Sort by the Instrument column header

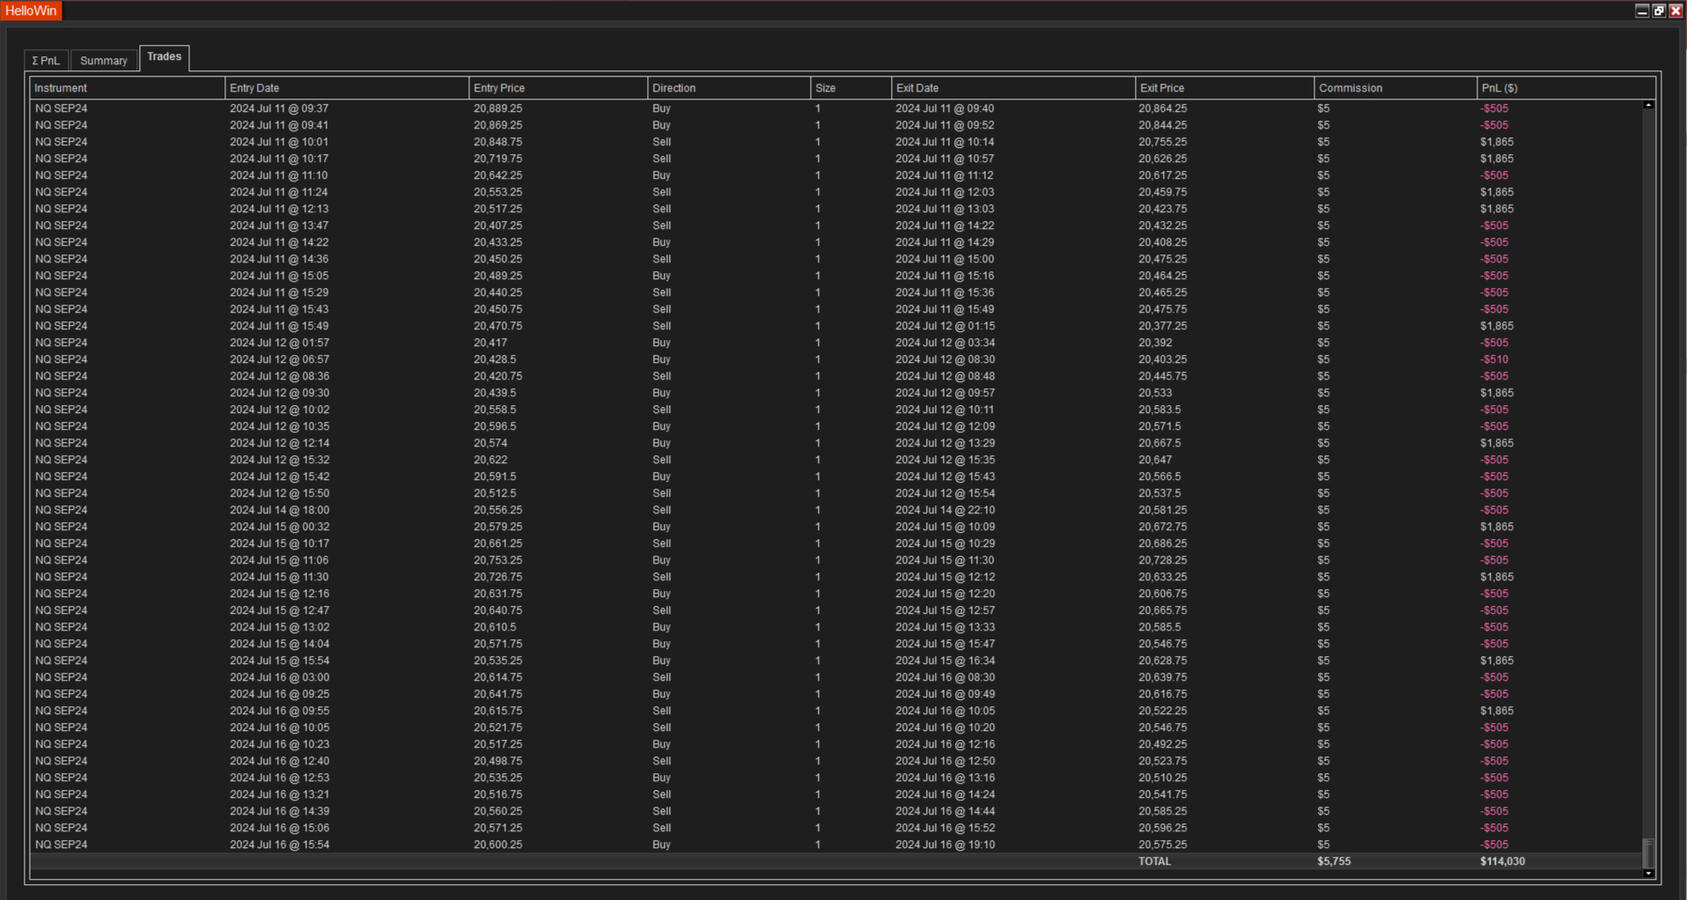(x=127, y=88)
